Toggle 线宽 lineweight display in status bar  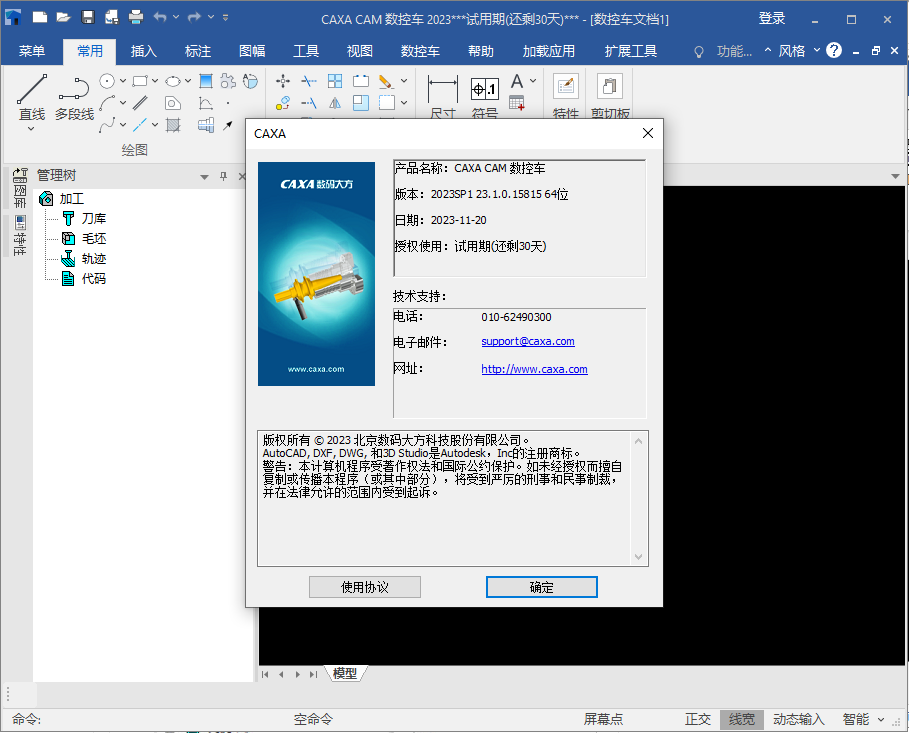coord(741,719)
